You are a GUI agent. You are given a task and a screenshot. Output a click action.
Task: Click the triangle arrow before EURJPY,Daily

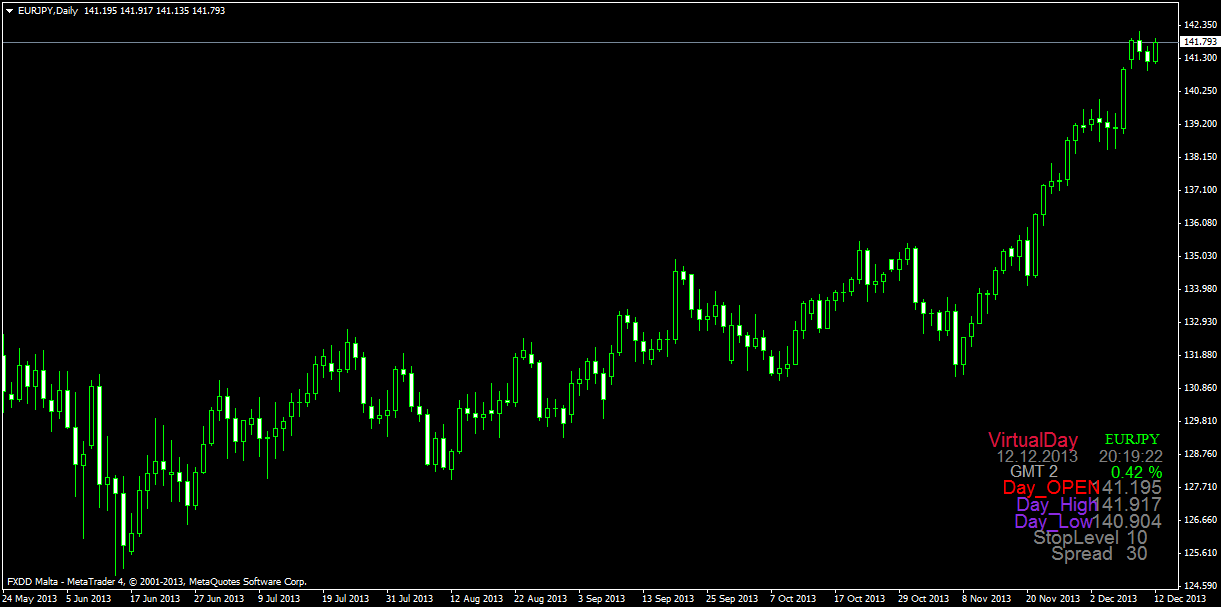coord(10,10)
